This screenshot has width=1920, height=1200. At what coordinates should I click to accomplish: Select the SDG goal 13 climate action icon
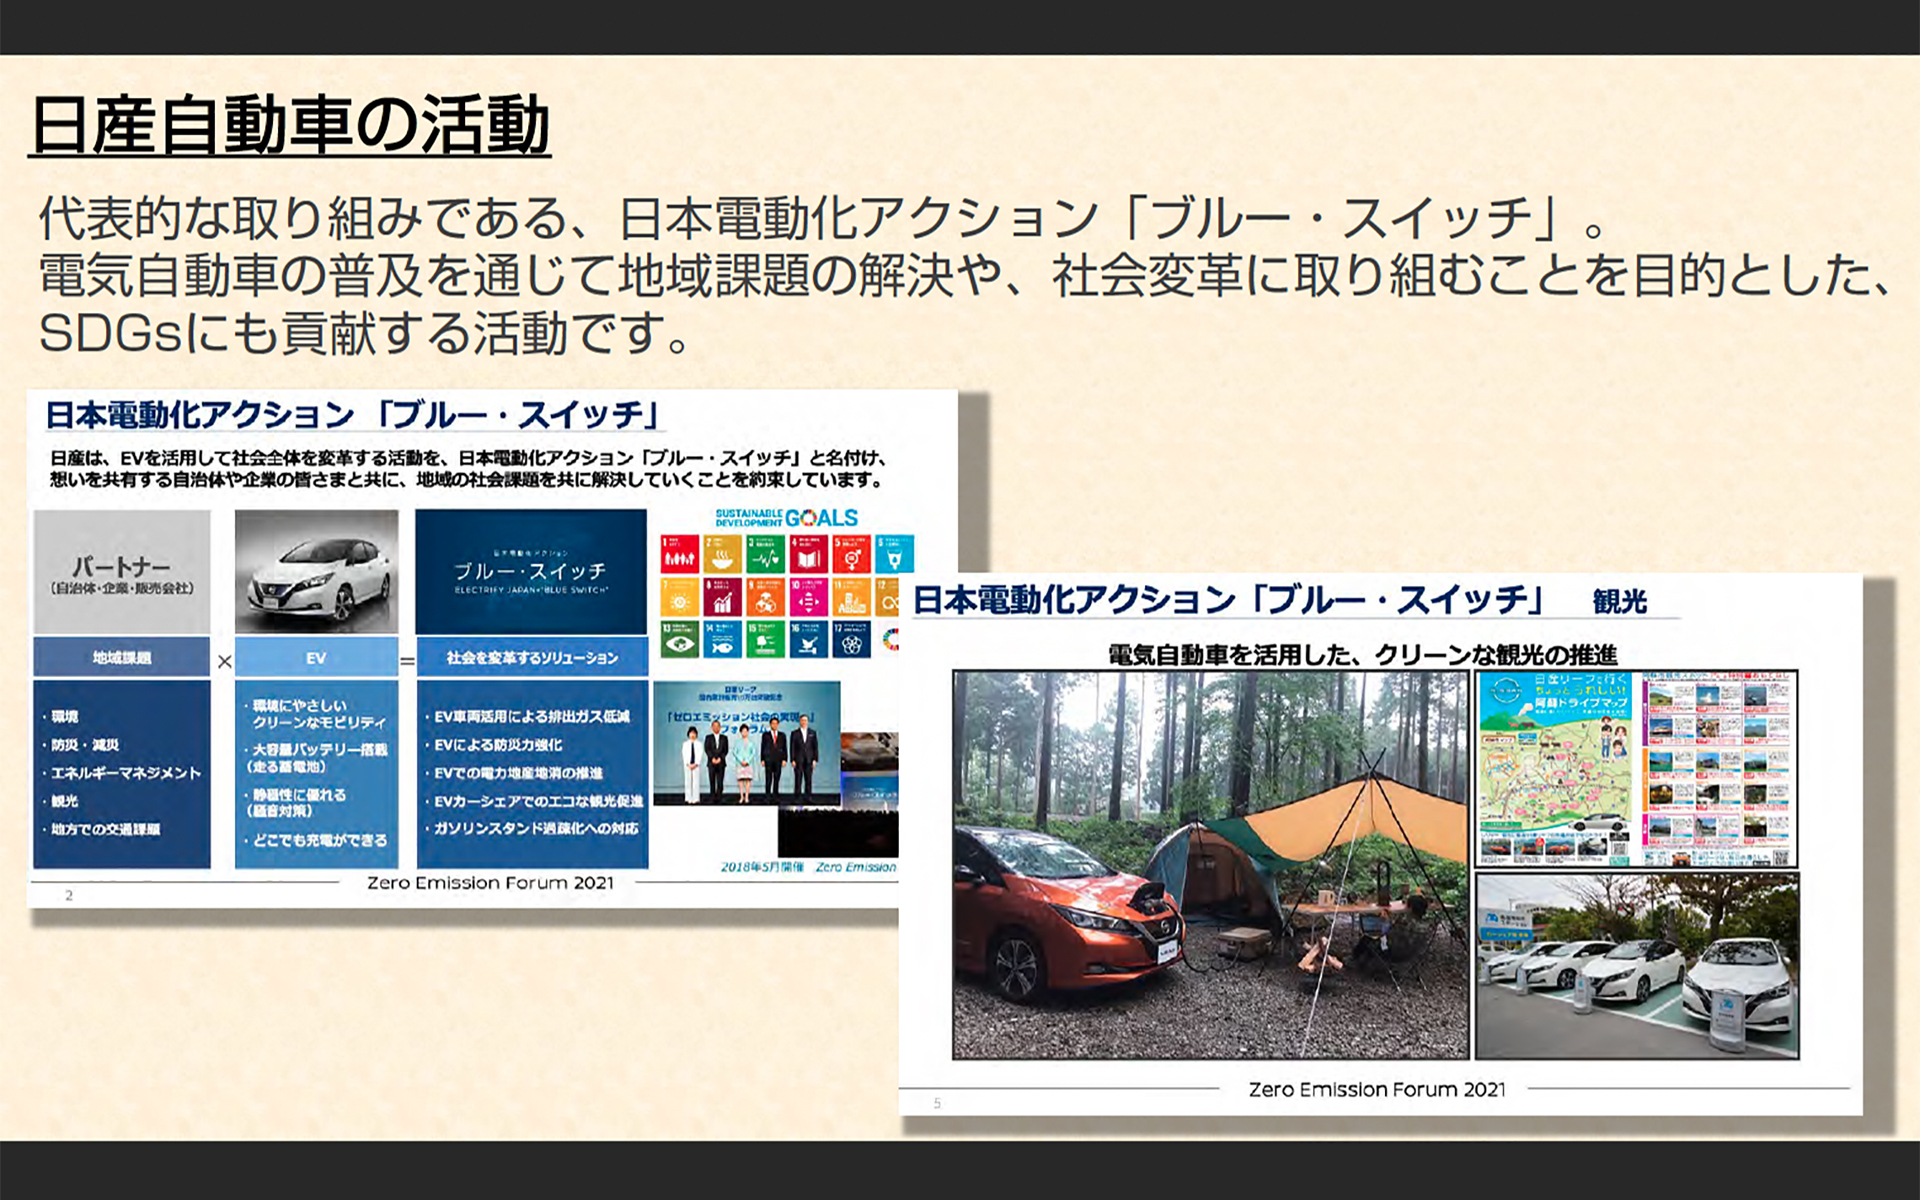point(680,640)
